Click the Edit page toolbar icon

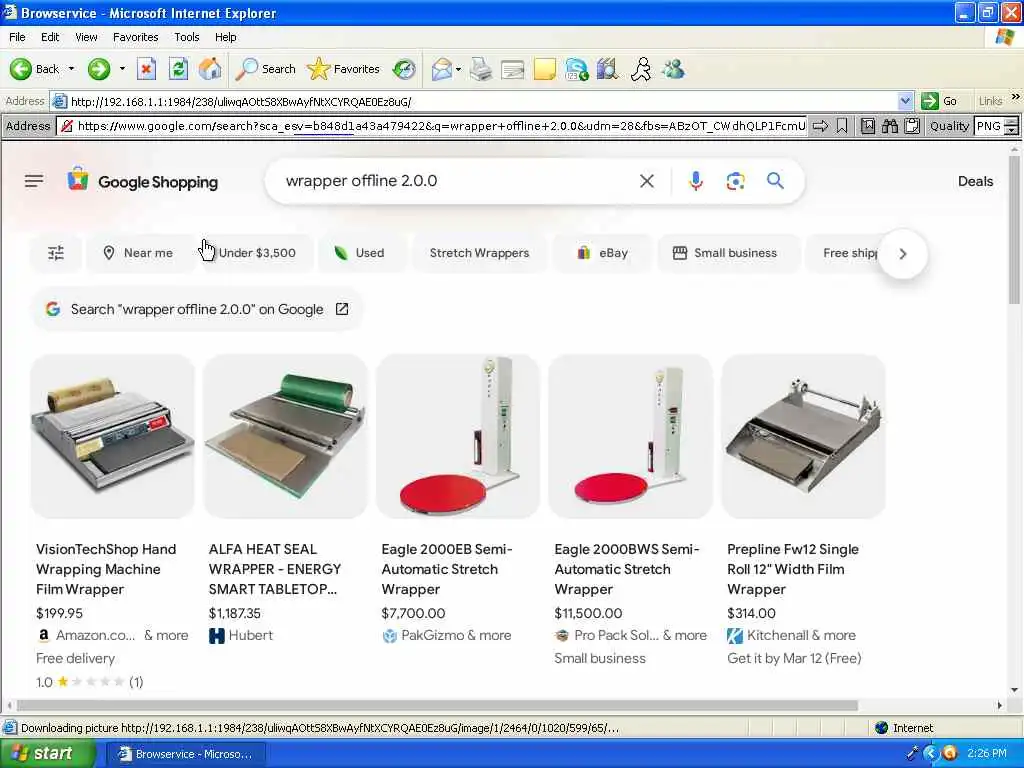[513, 69]
